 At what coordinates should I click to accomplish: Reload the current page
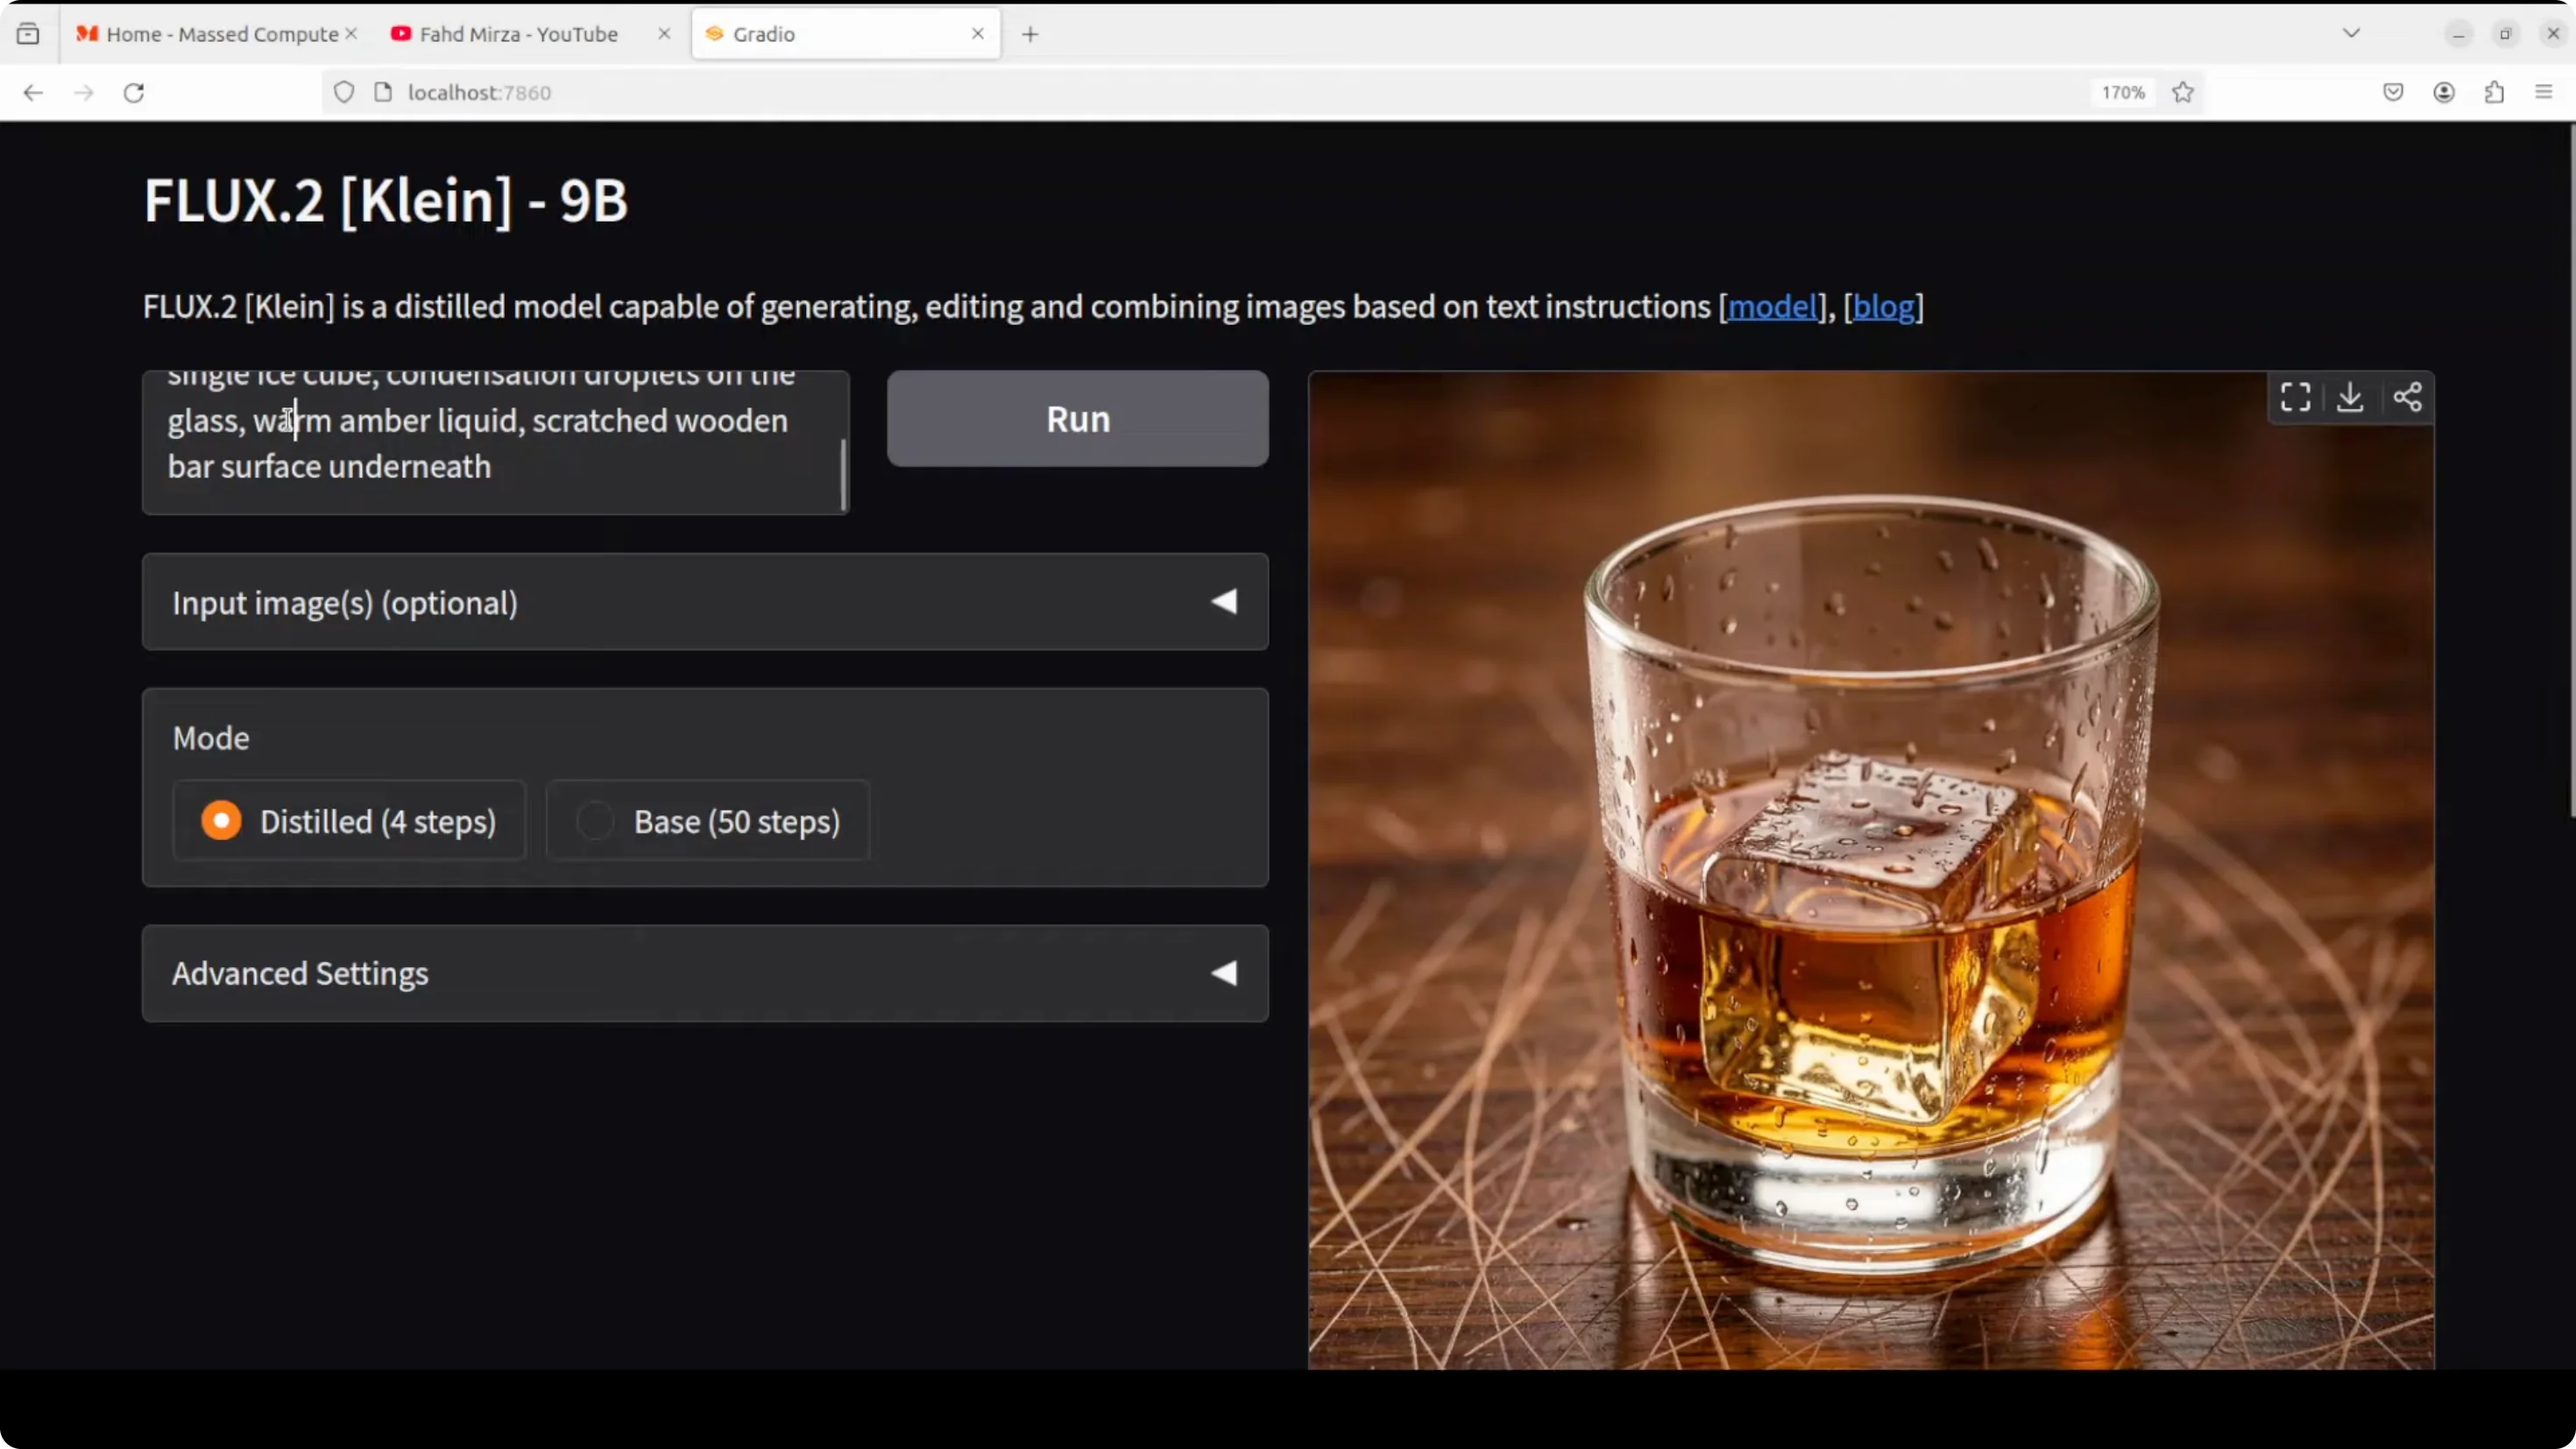tap(134, 92)
